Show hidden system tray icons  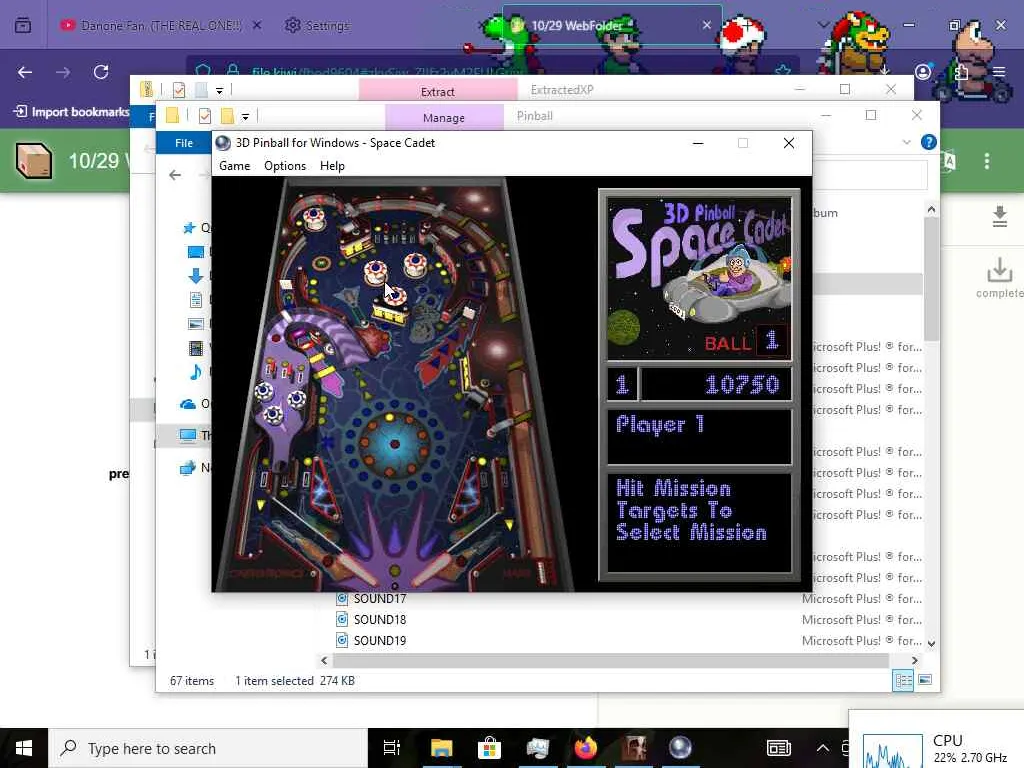click(x=823, y=748)
